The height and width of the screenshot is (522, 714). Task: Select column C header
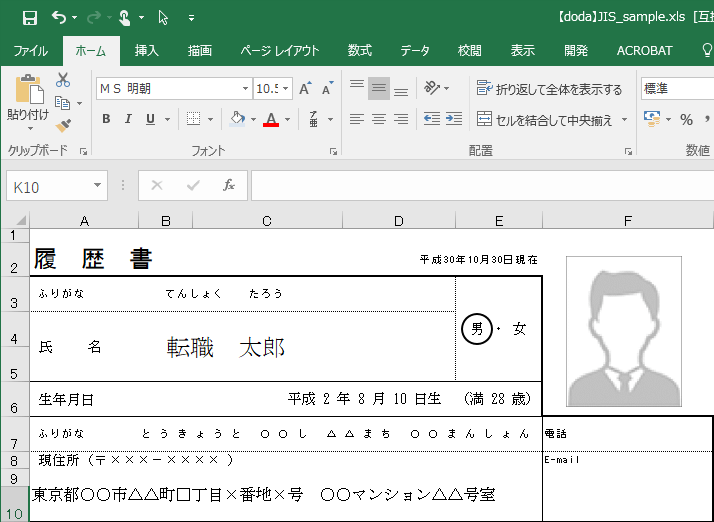coord(267,221)
